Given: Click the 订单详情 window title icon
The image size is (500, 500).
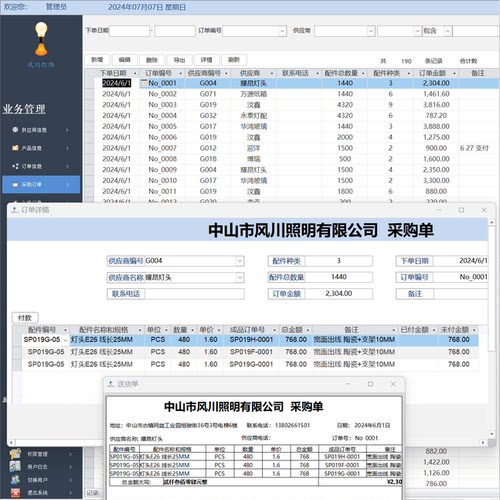Looking at the screenshot, I should [15, 210].
